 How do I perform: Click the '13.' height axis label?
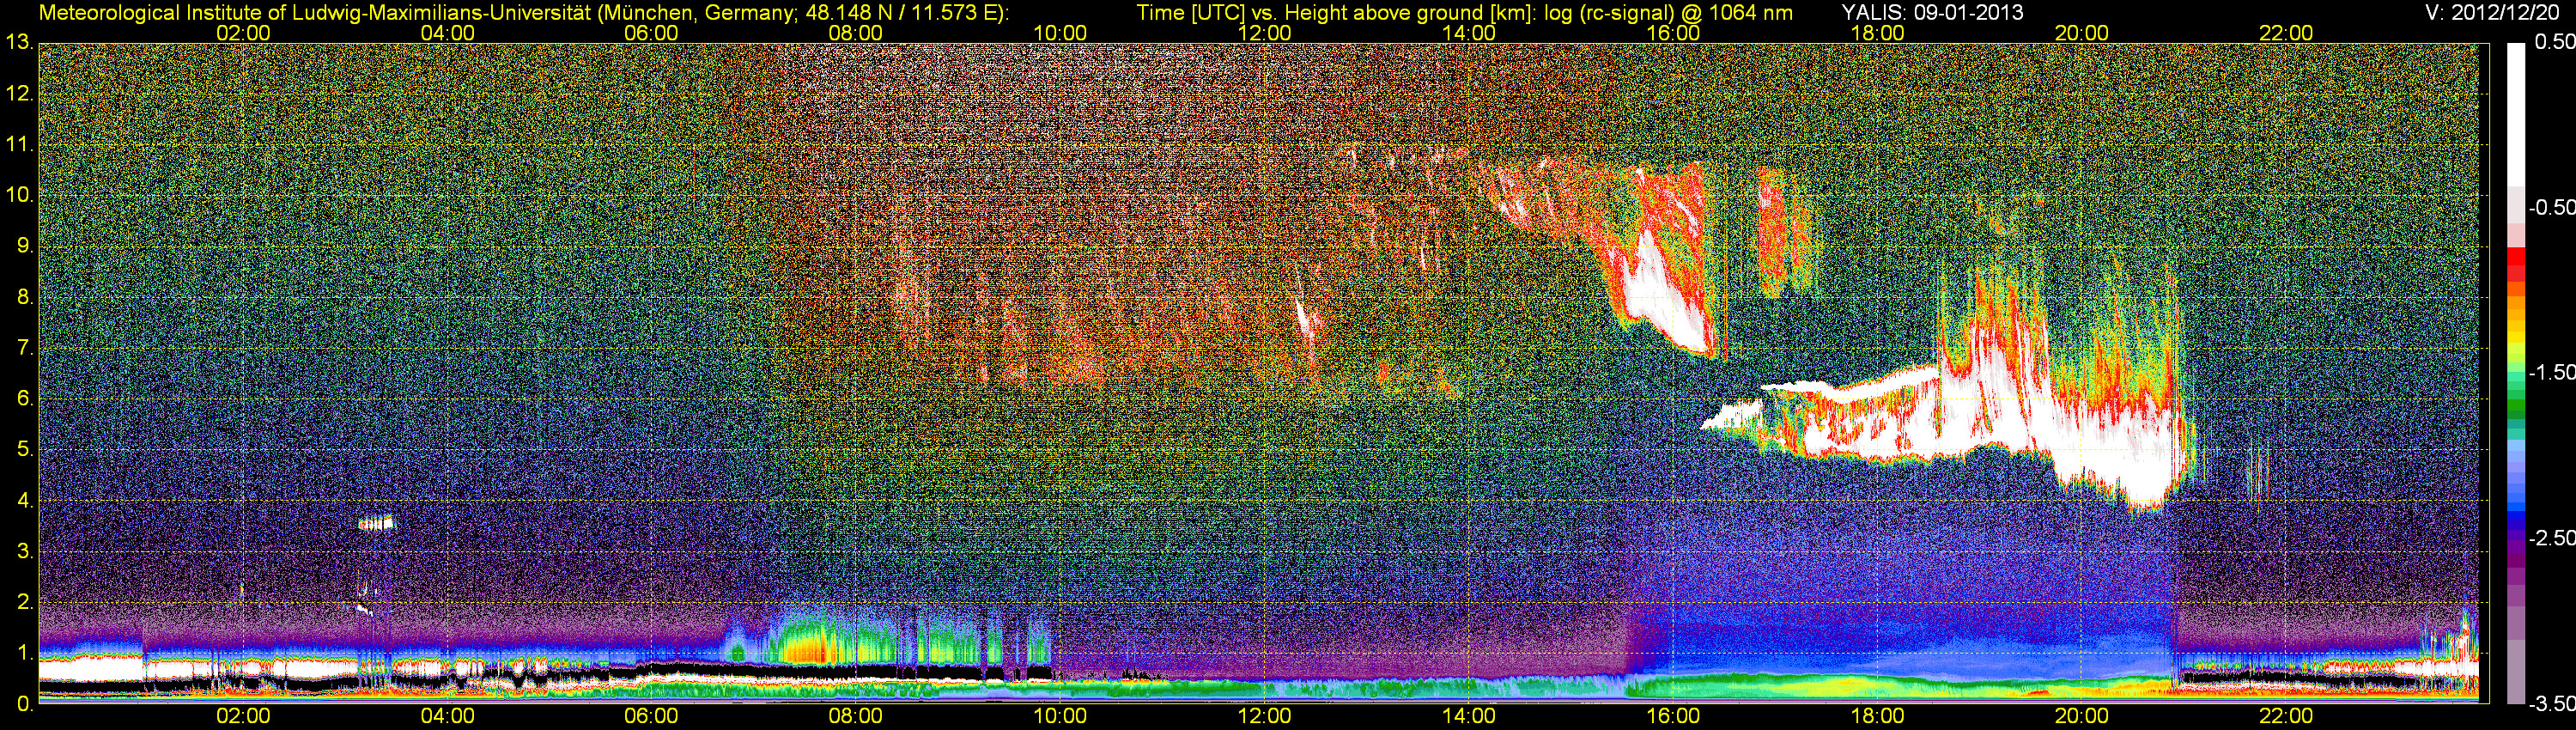pos(20,43)
